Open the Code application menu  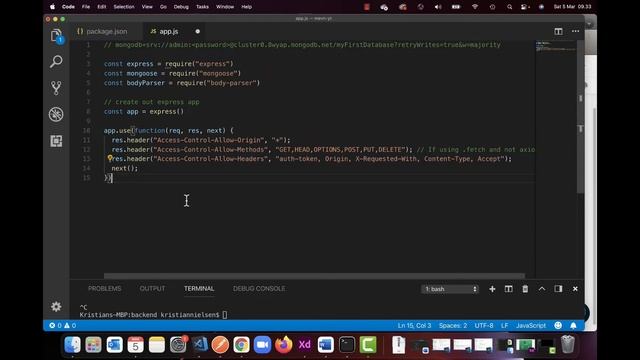(x=68, y=7)
